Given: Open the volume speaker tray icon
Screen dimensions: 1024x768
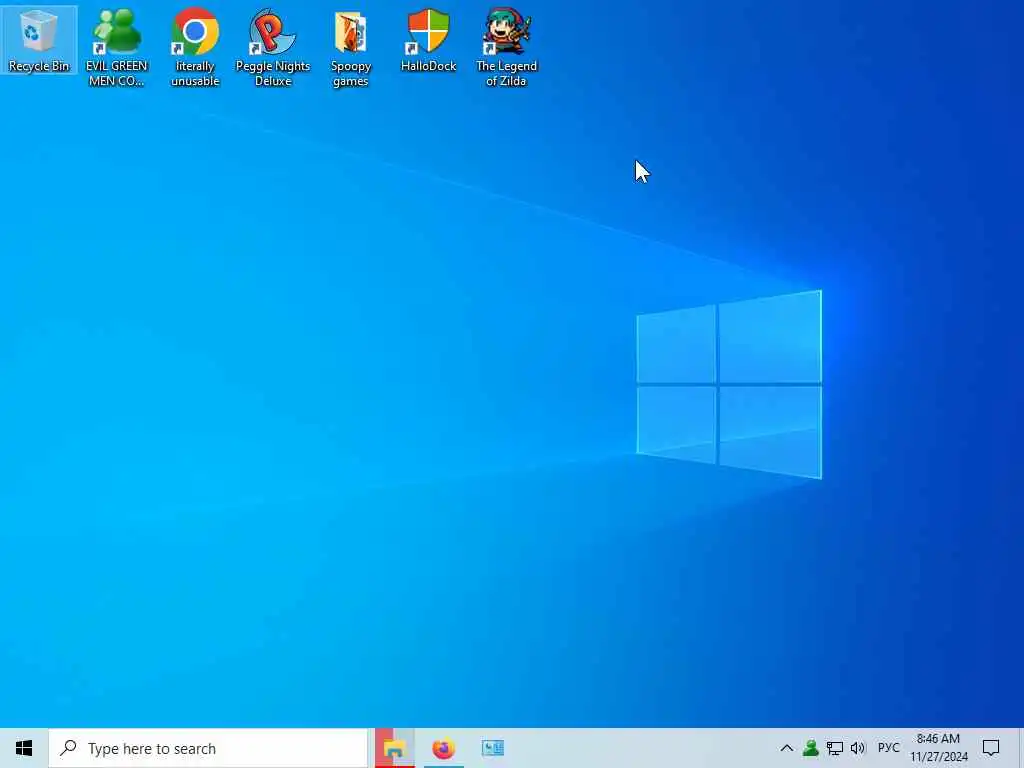Looking at the screenshot, I should point(858,748).
